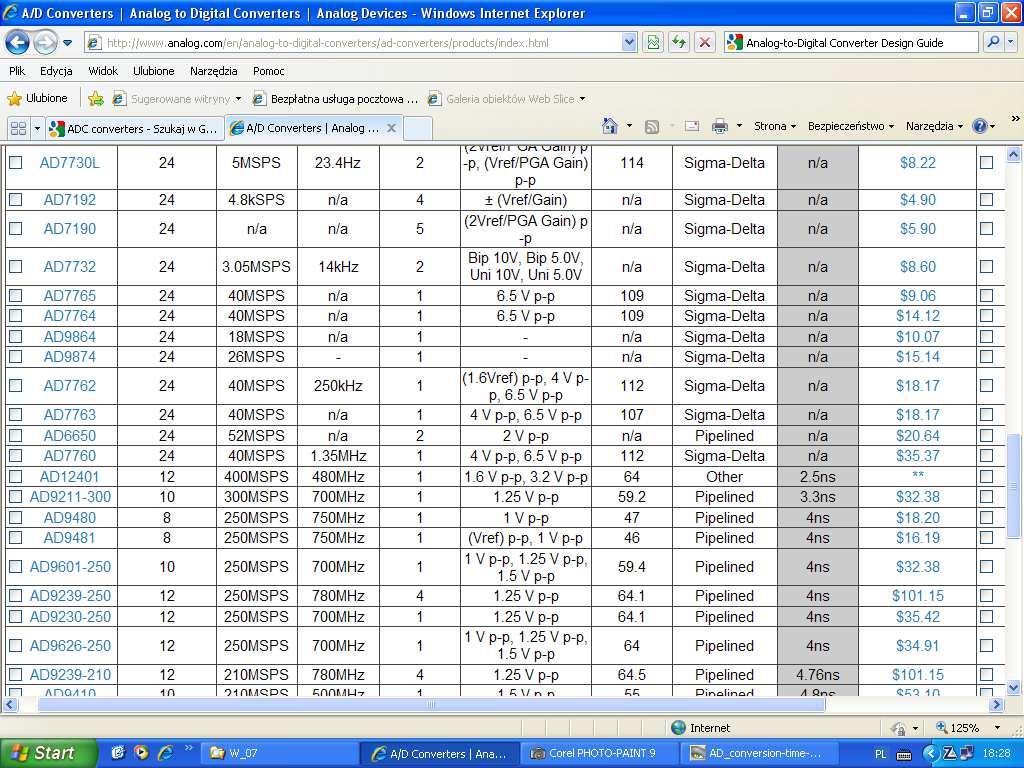1024x768 pixels.
Task: Open the Ulubione favorites center star button
Action: pos(37,99)
